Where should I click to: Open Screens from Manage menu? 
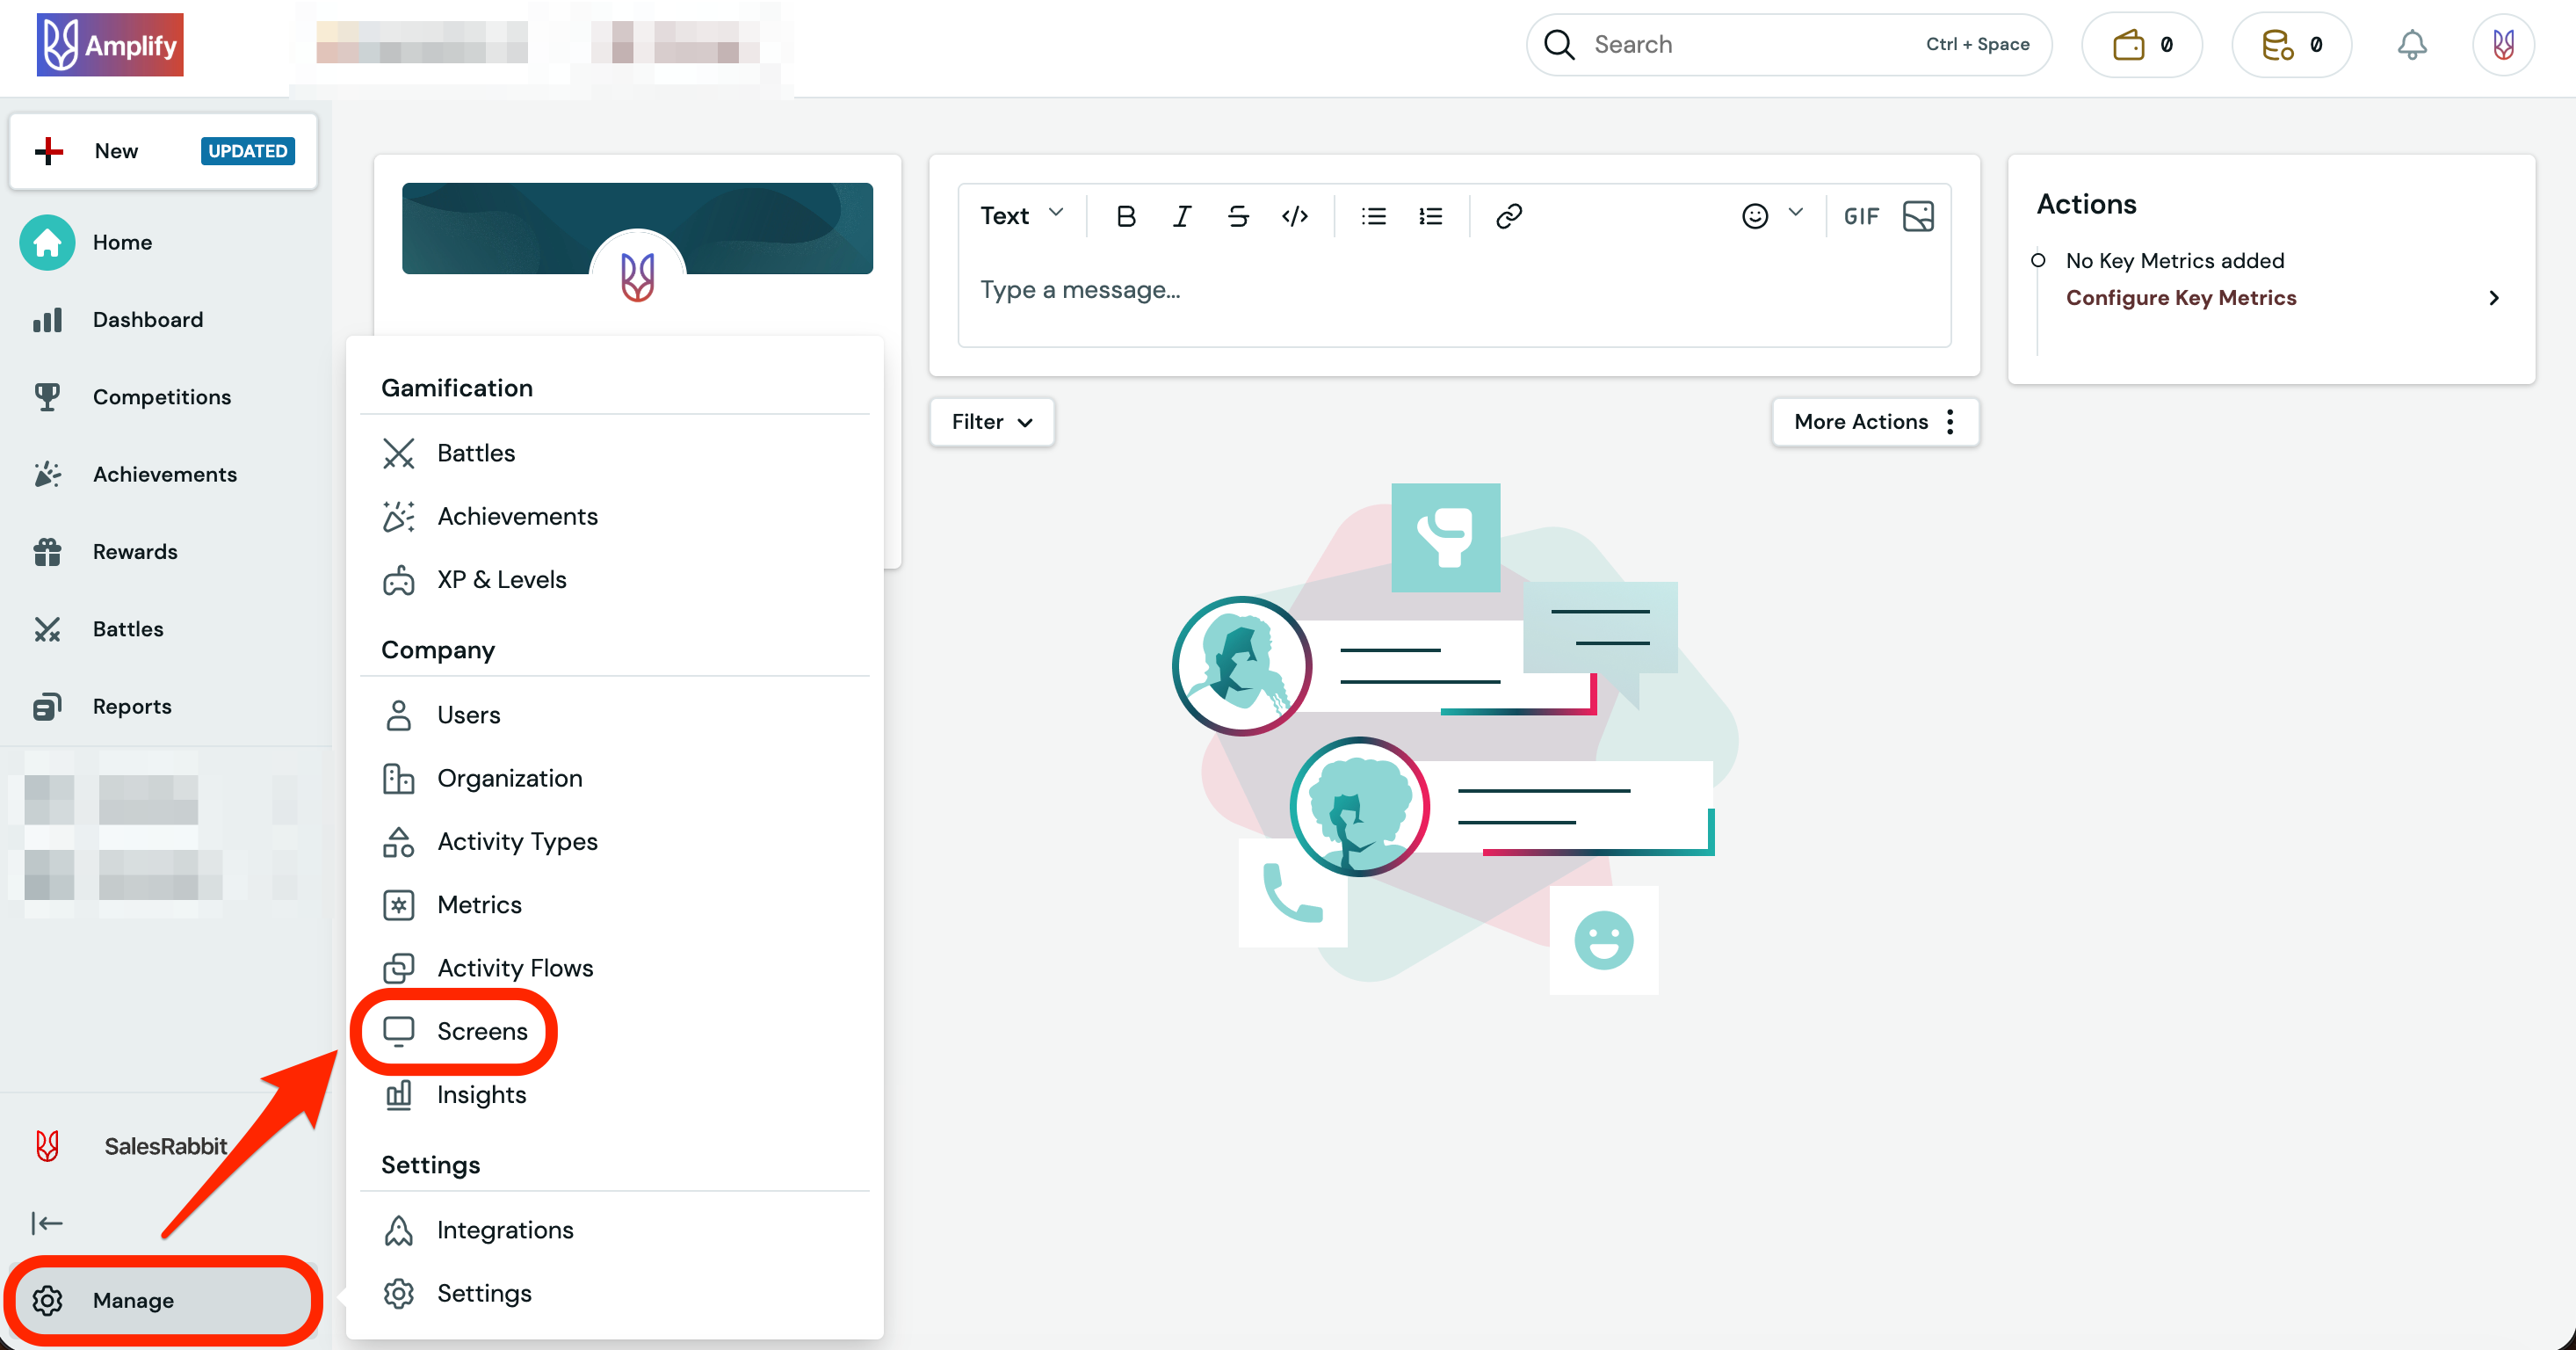point(481,1031)
